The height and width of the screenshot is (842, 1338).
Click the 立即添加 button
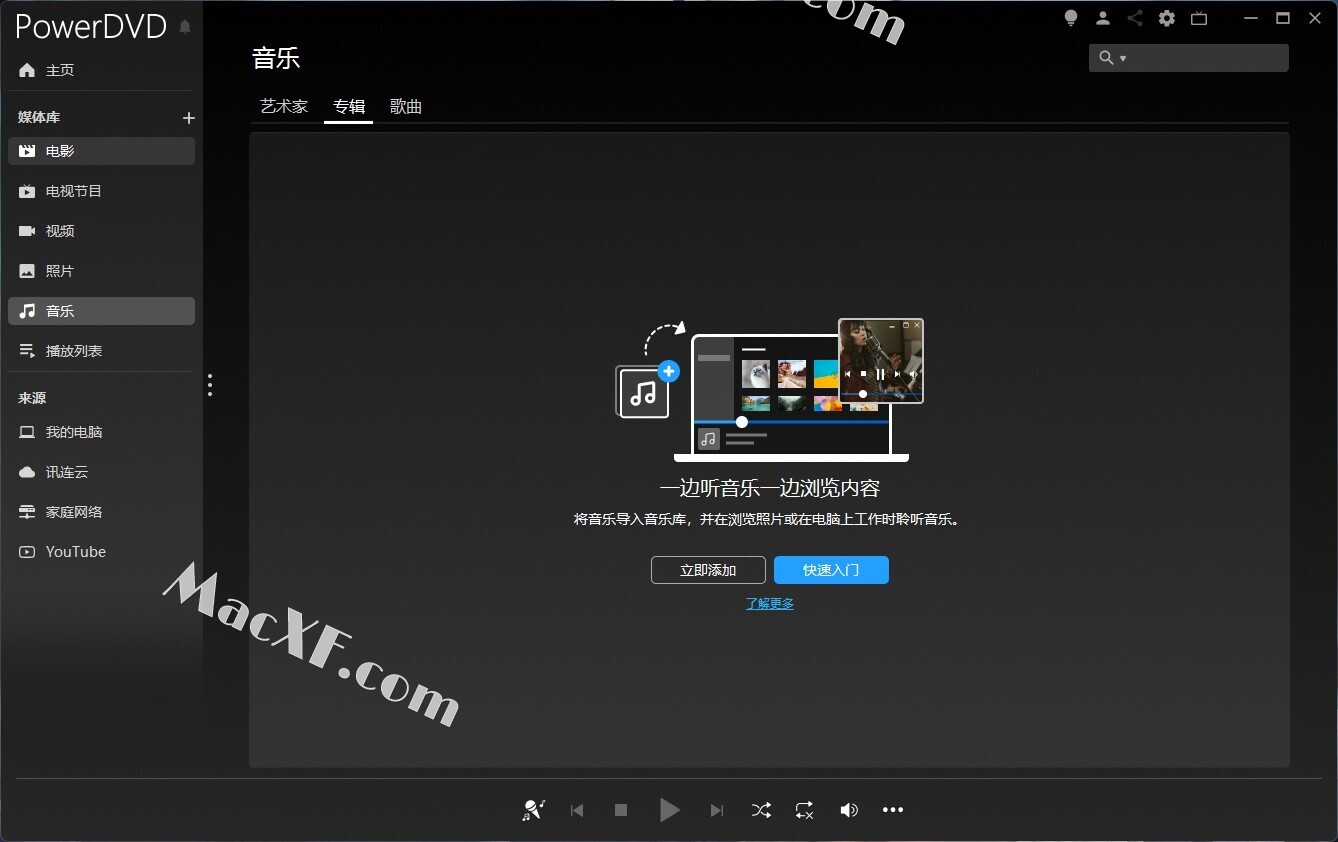[708, 570]
